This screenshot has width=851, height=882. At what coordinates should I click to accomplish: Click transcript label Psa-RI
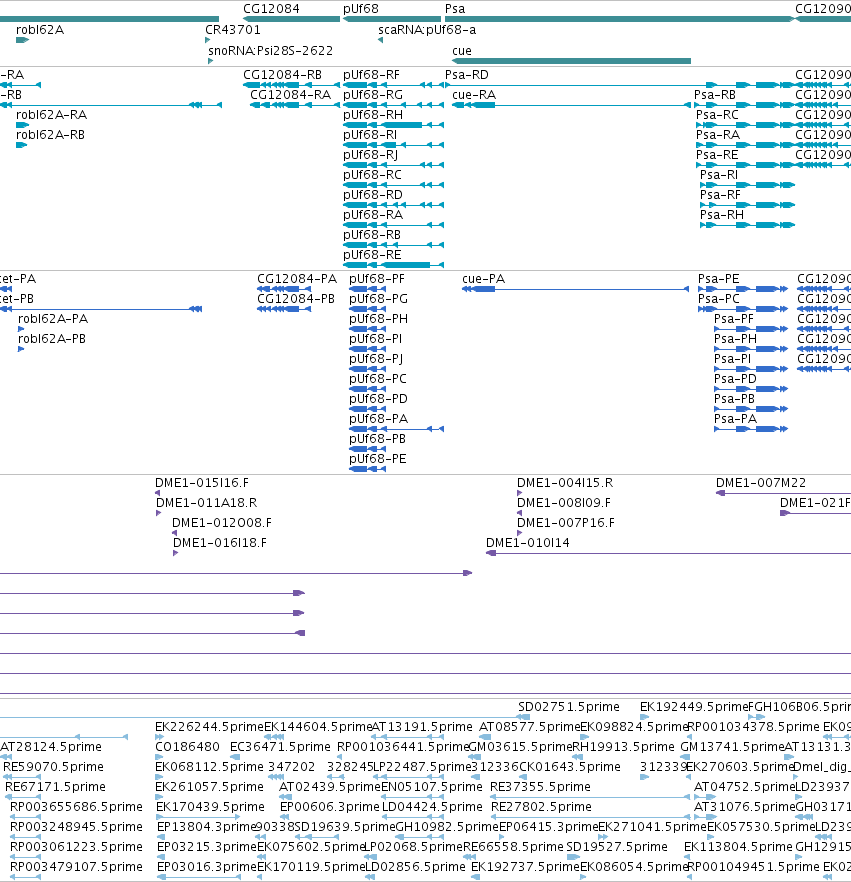tap(719, 175)
